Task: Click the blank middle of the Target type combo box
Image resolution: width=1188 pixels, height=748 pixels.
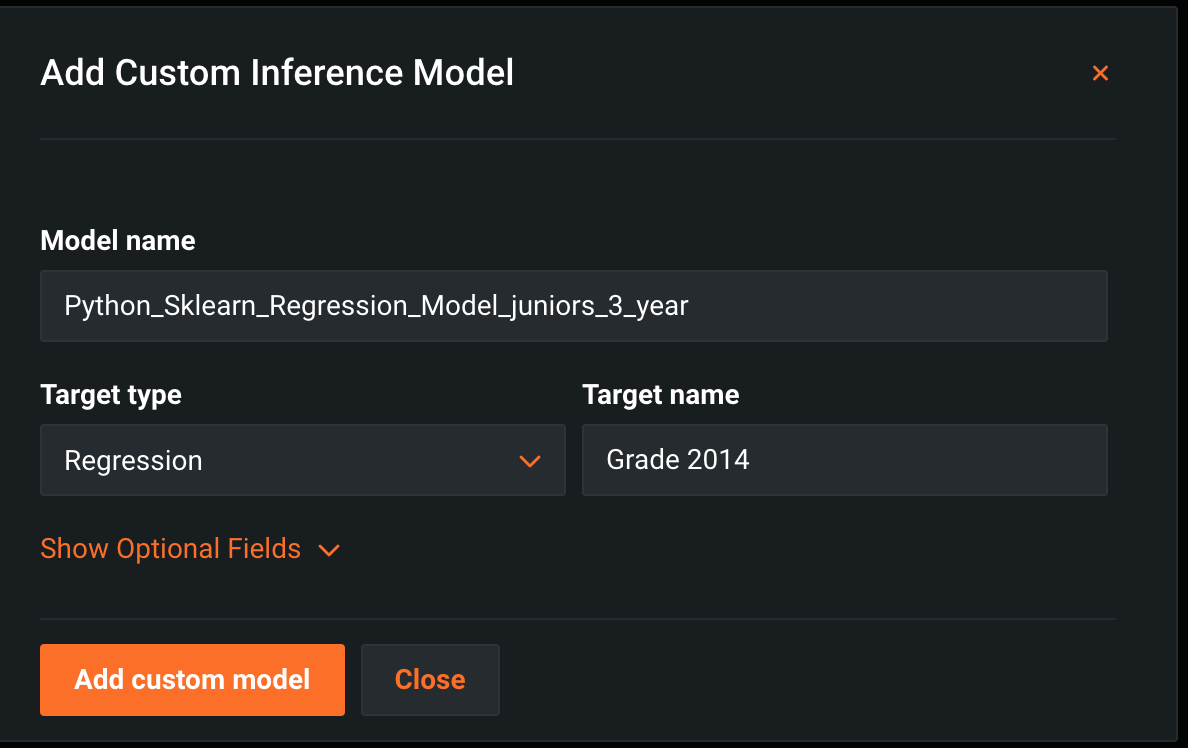Action: point(360,460)
